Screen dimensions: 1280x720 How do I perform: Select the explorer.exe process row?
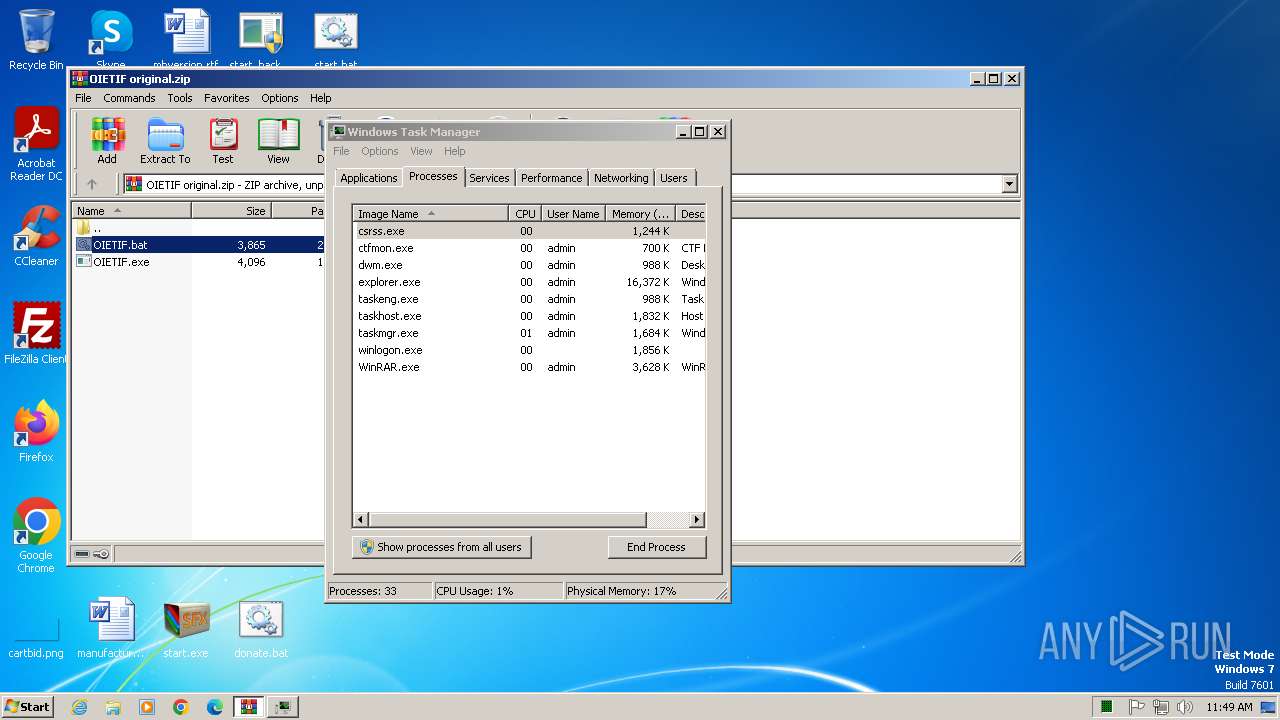529,282
